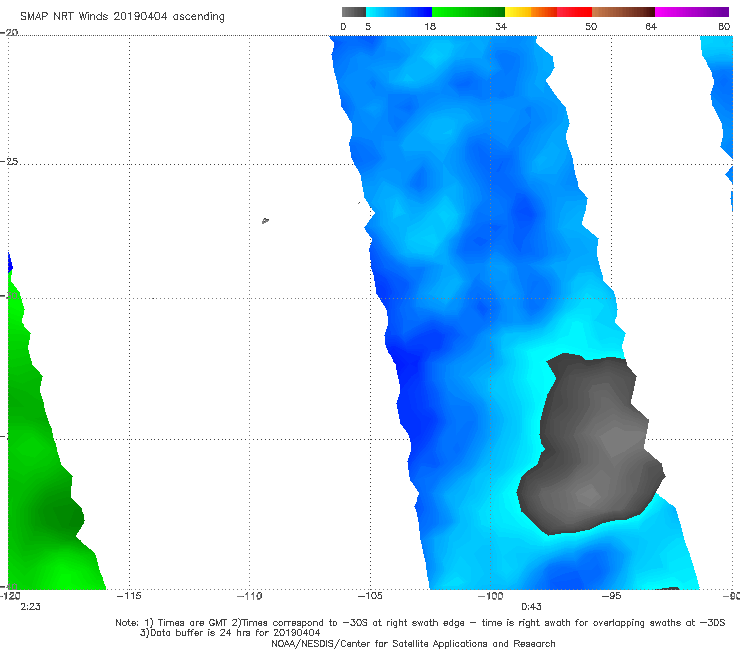
Task: Click the '34' color scale label
Action: (x=501, y=27)
